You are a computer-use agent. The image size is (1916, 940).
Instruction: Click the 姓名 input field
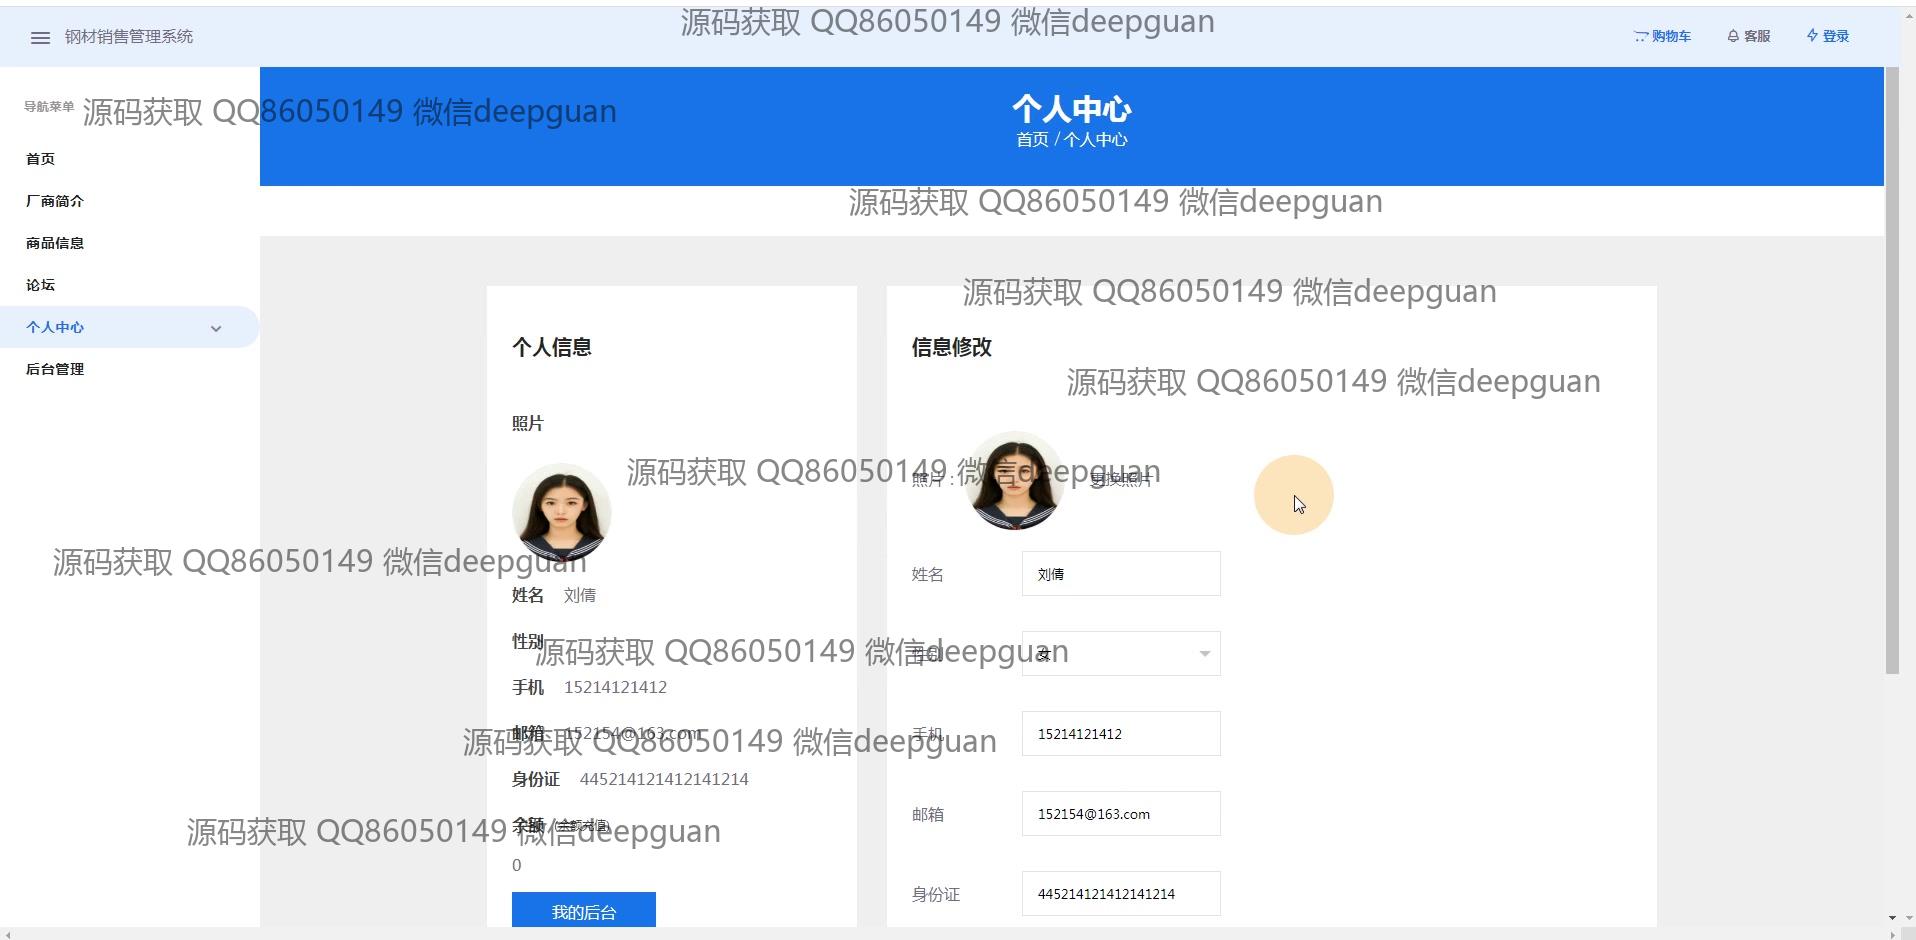(x=1120, y=574)
